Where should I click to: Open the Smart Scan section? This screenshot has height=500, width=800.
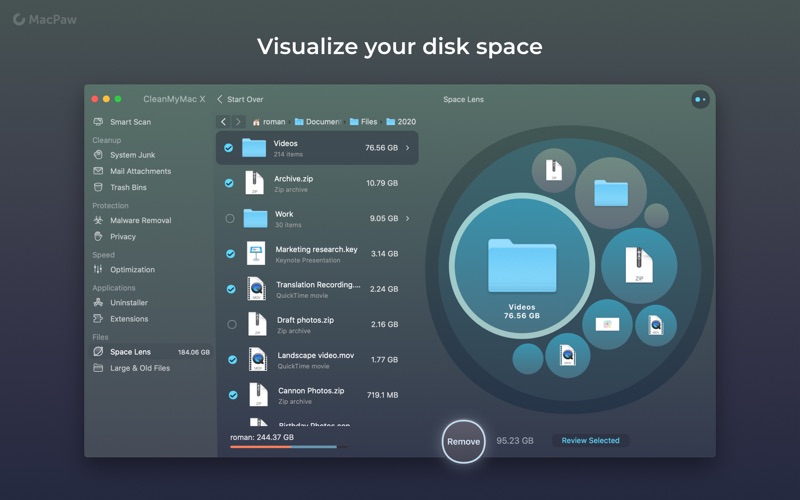click(x=131, y=122)
